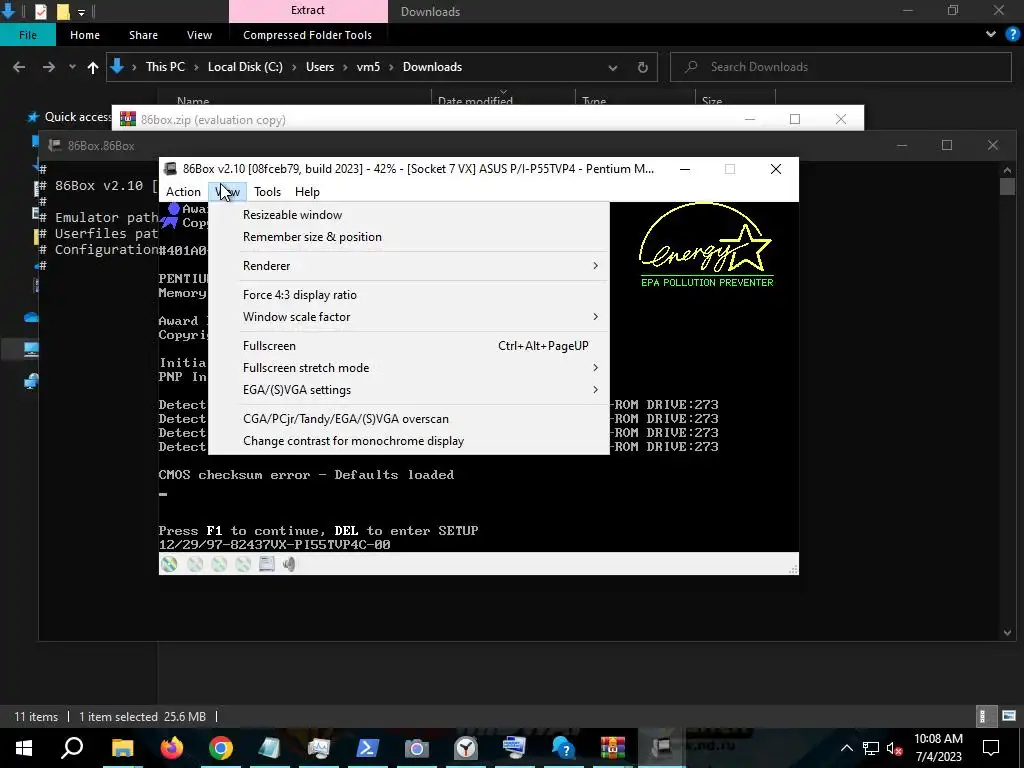Screen dimensions: 1024x768
Task: Open PowerShell from the taskbar
Action: pos(368,748)
